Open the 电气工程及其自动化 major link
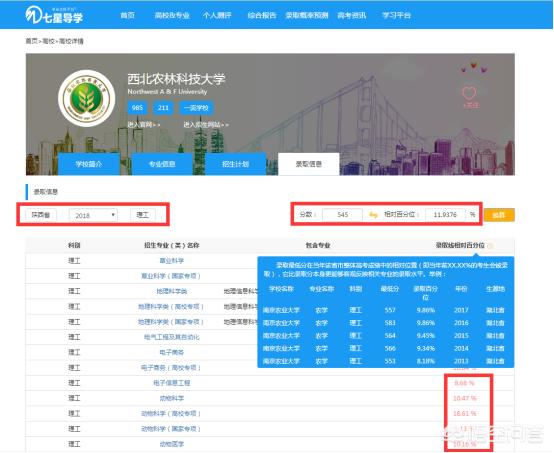This screenshot has height=453, width=554. [x=172, y=337]
